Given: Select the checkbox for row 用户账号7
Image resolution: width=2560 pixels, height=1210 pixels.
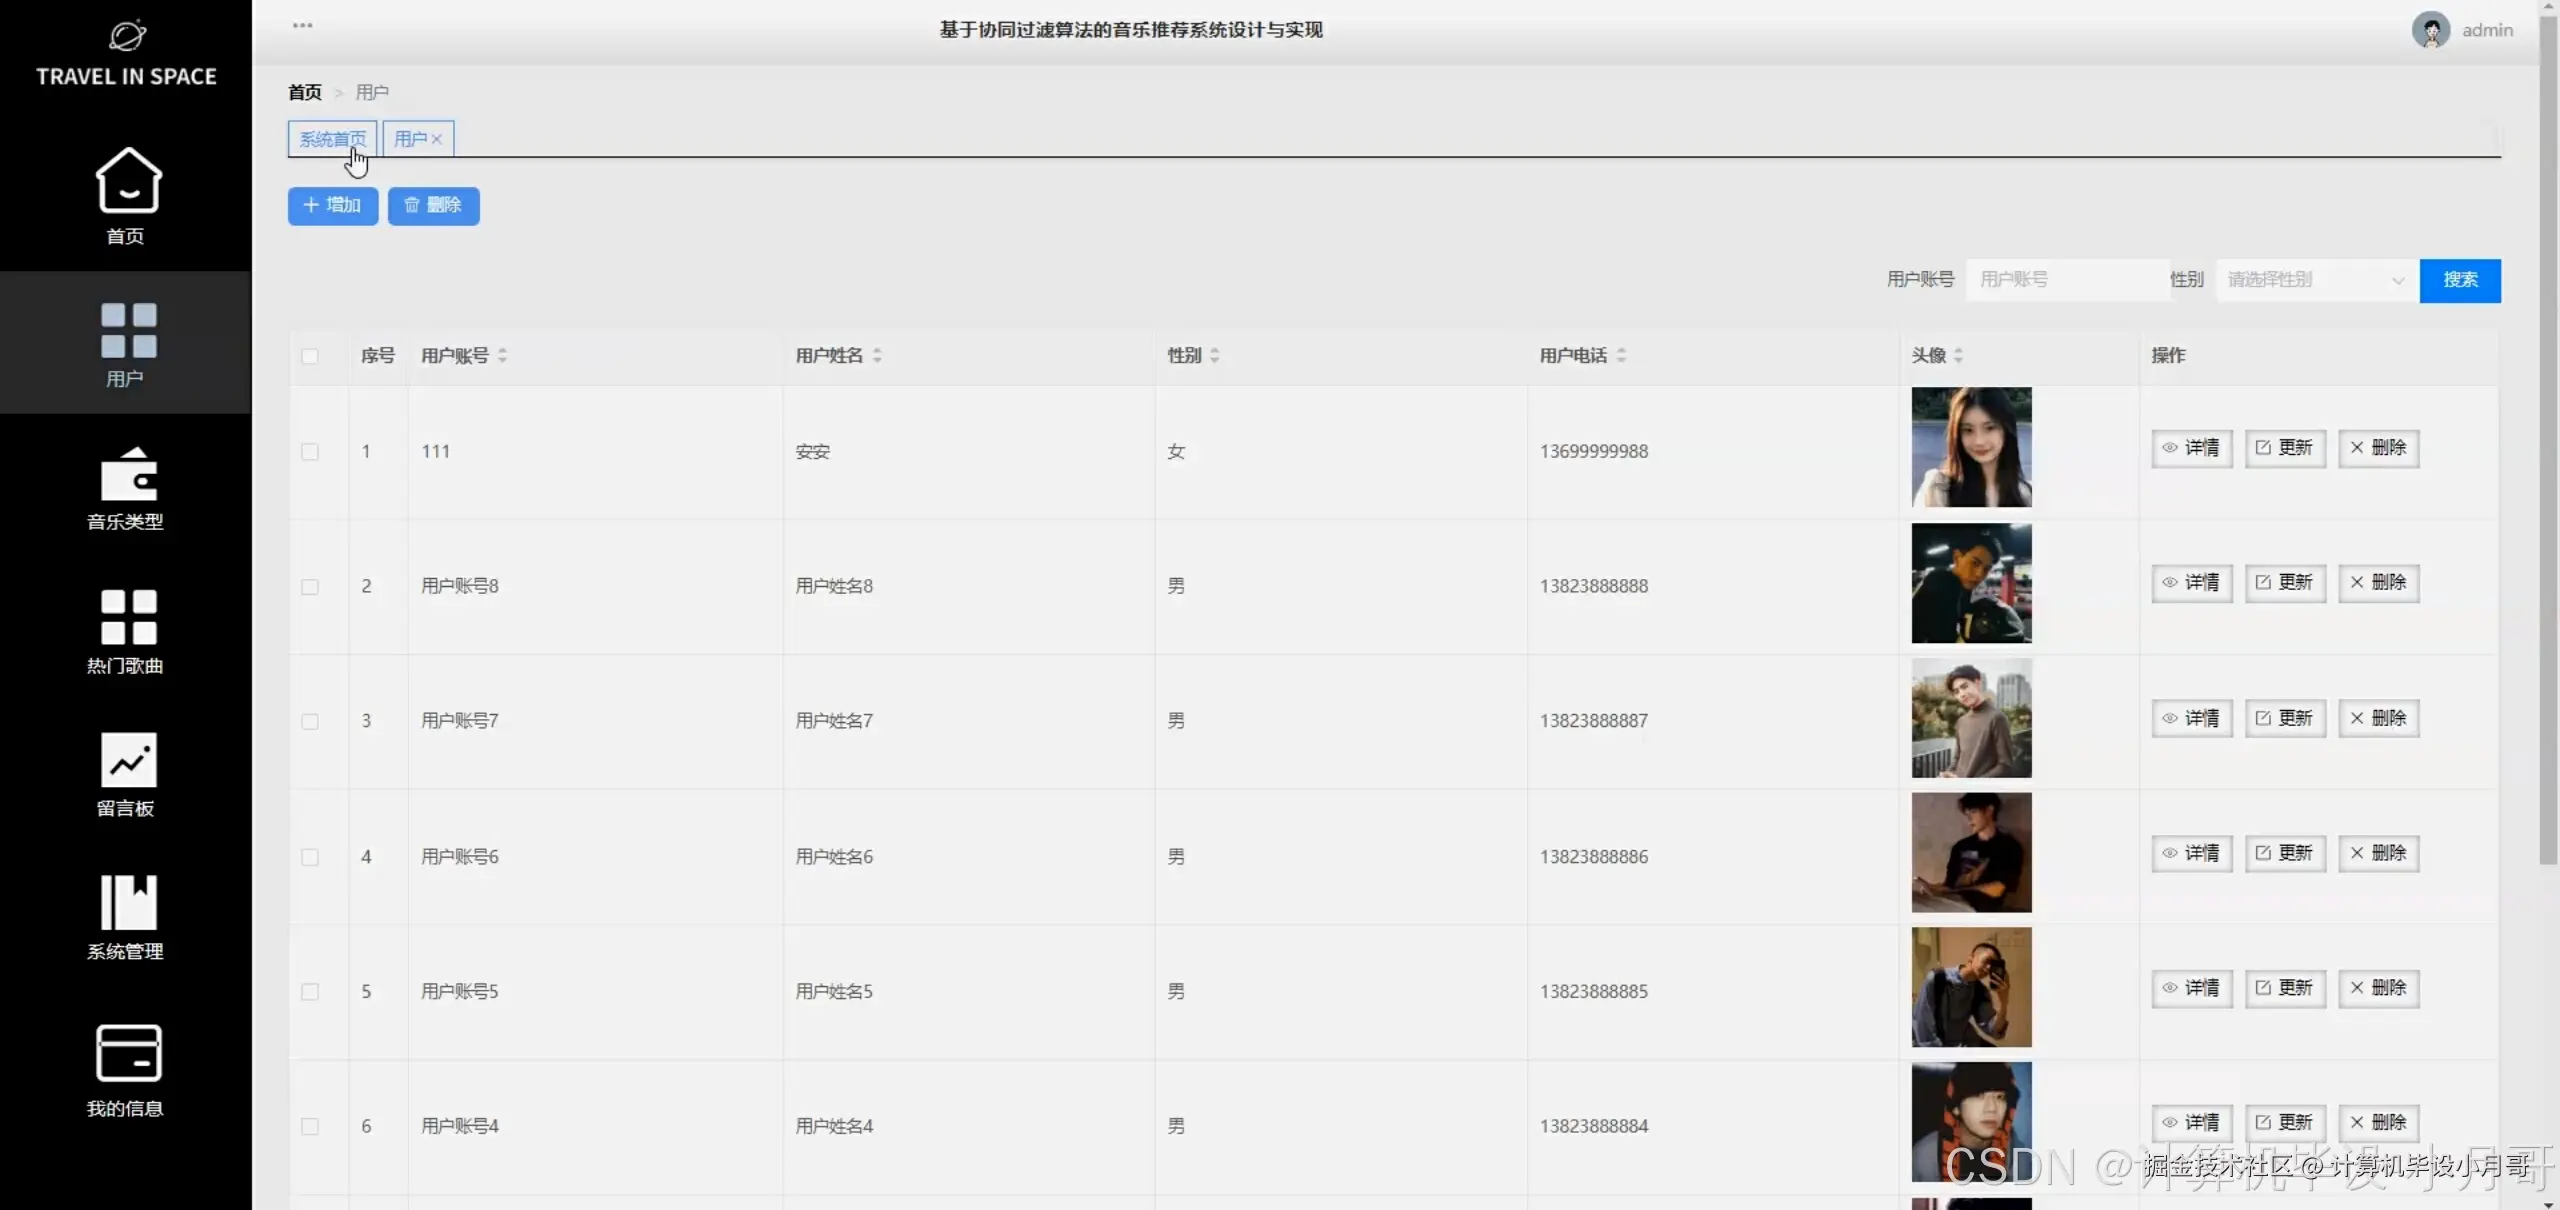Looking at the screenshot, I should (310, 722).
